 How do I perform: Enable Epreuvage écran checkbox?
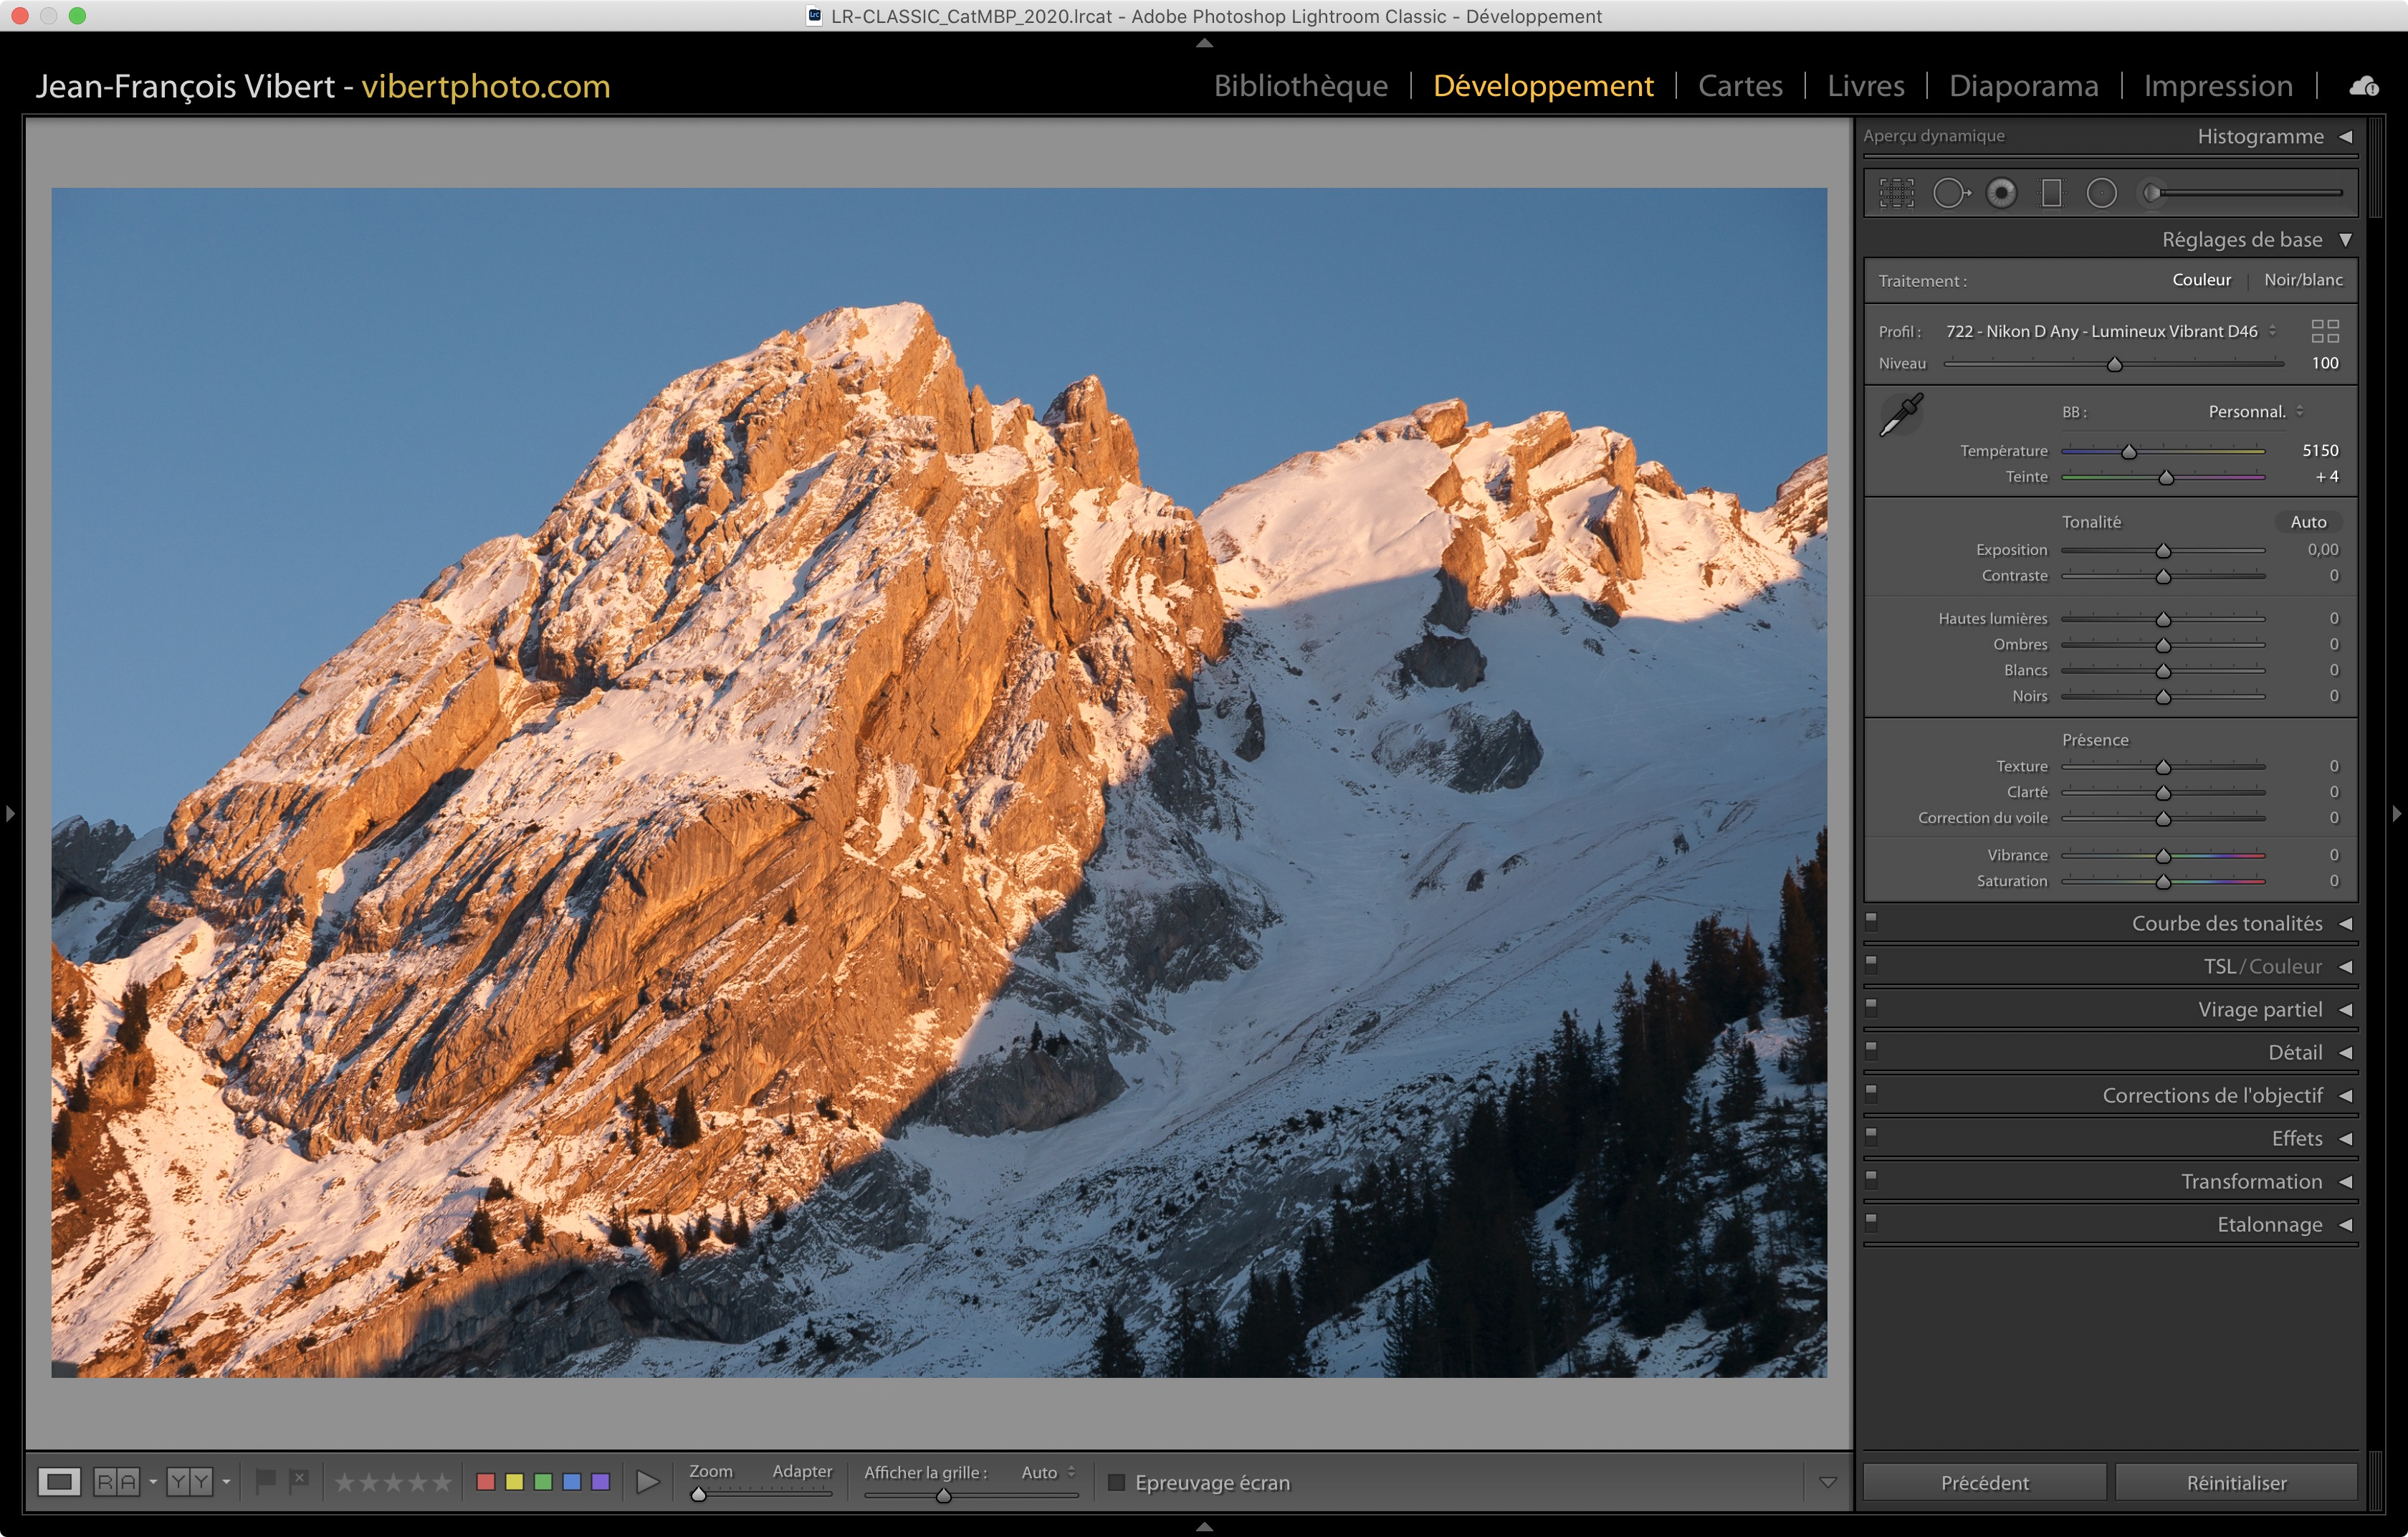pos(1117,1482)
